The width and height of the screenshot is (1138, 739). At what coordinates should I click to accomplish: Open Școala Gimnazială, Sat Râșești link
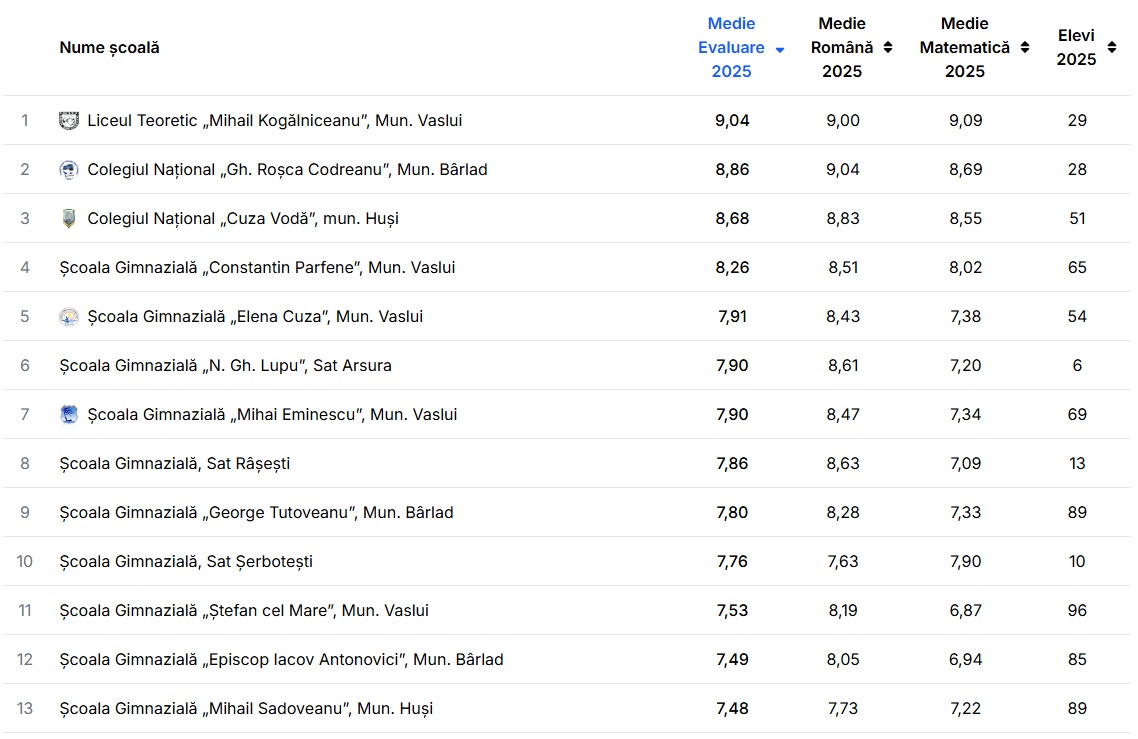point(175,464)
